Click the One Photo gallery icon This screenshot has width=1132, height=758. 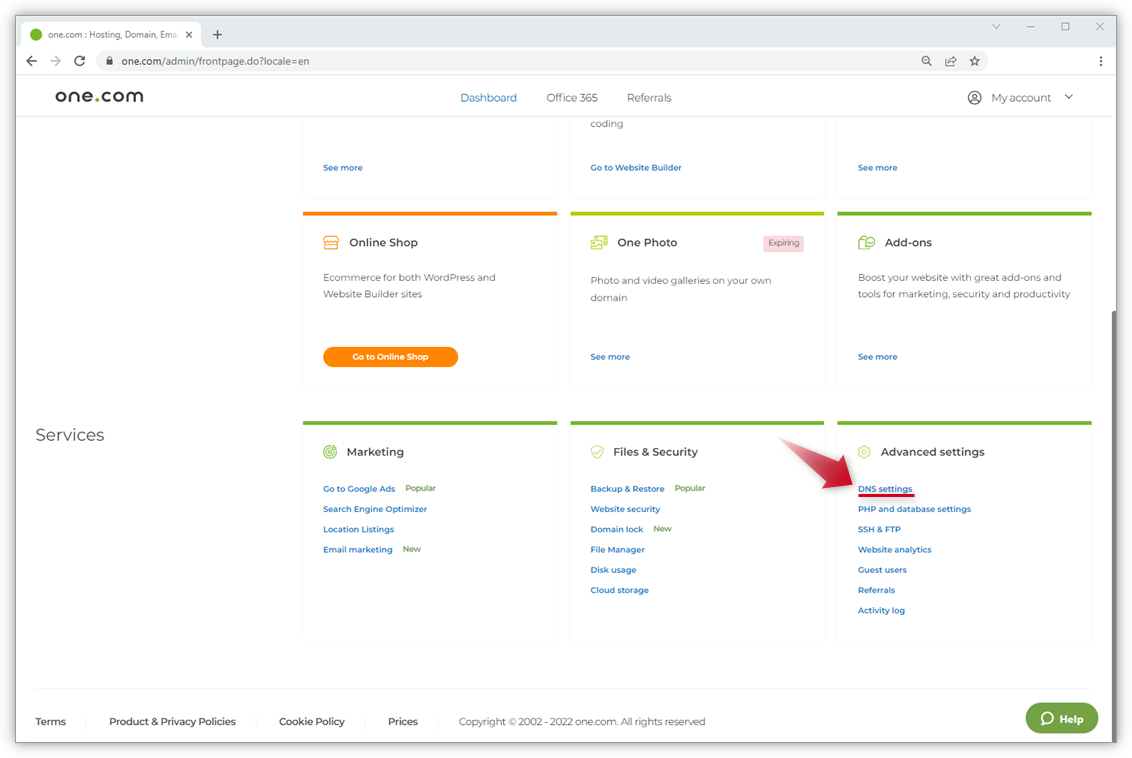click(x=598, y=243)
